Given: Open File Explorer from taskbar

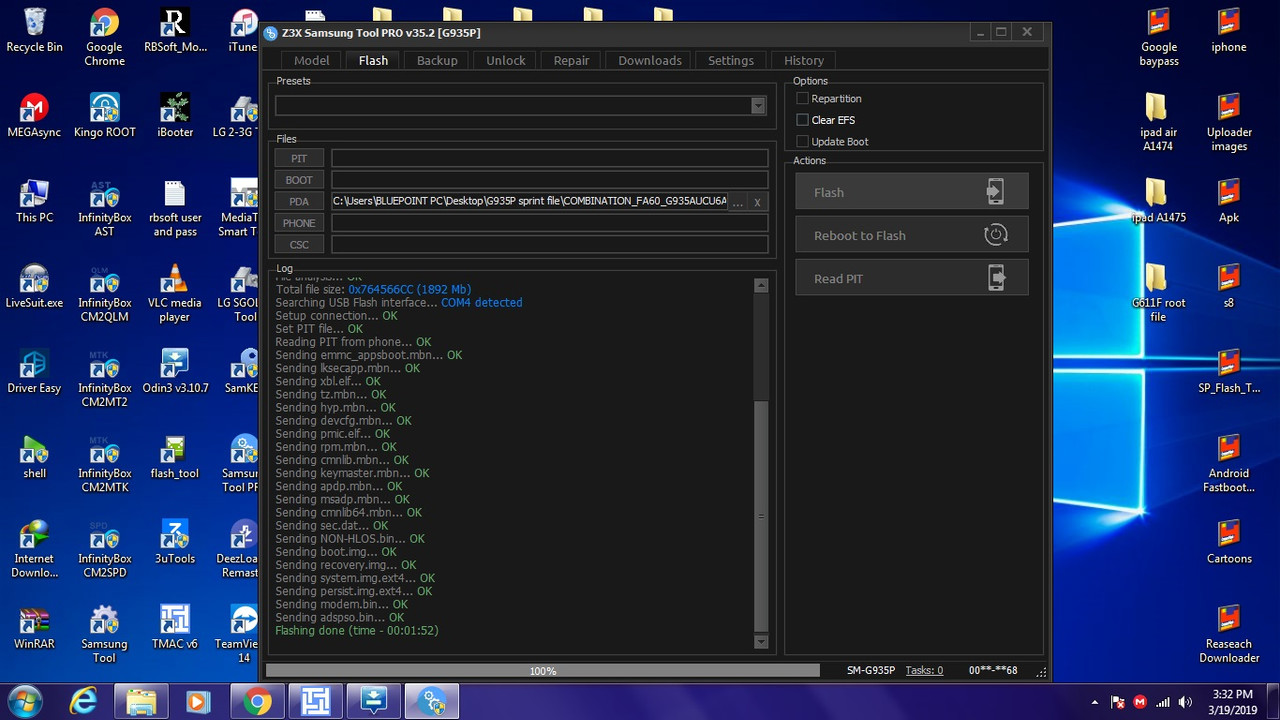Looking at the screenshot, I should 141,702.
